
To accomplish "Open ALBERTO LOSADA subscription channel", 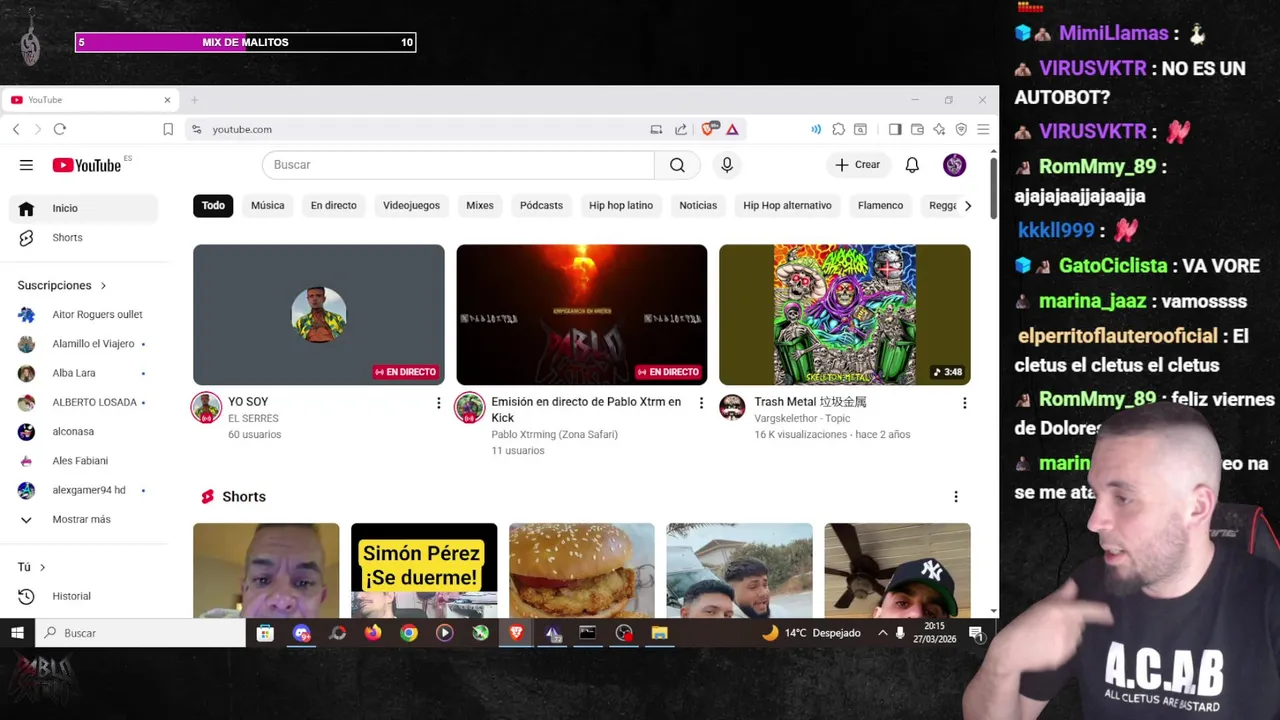I will click(84, 402).
